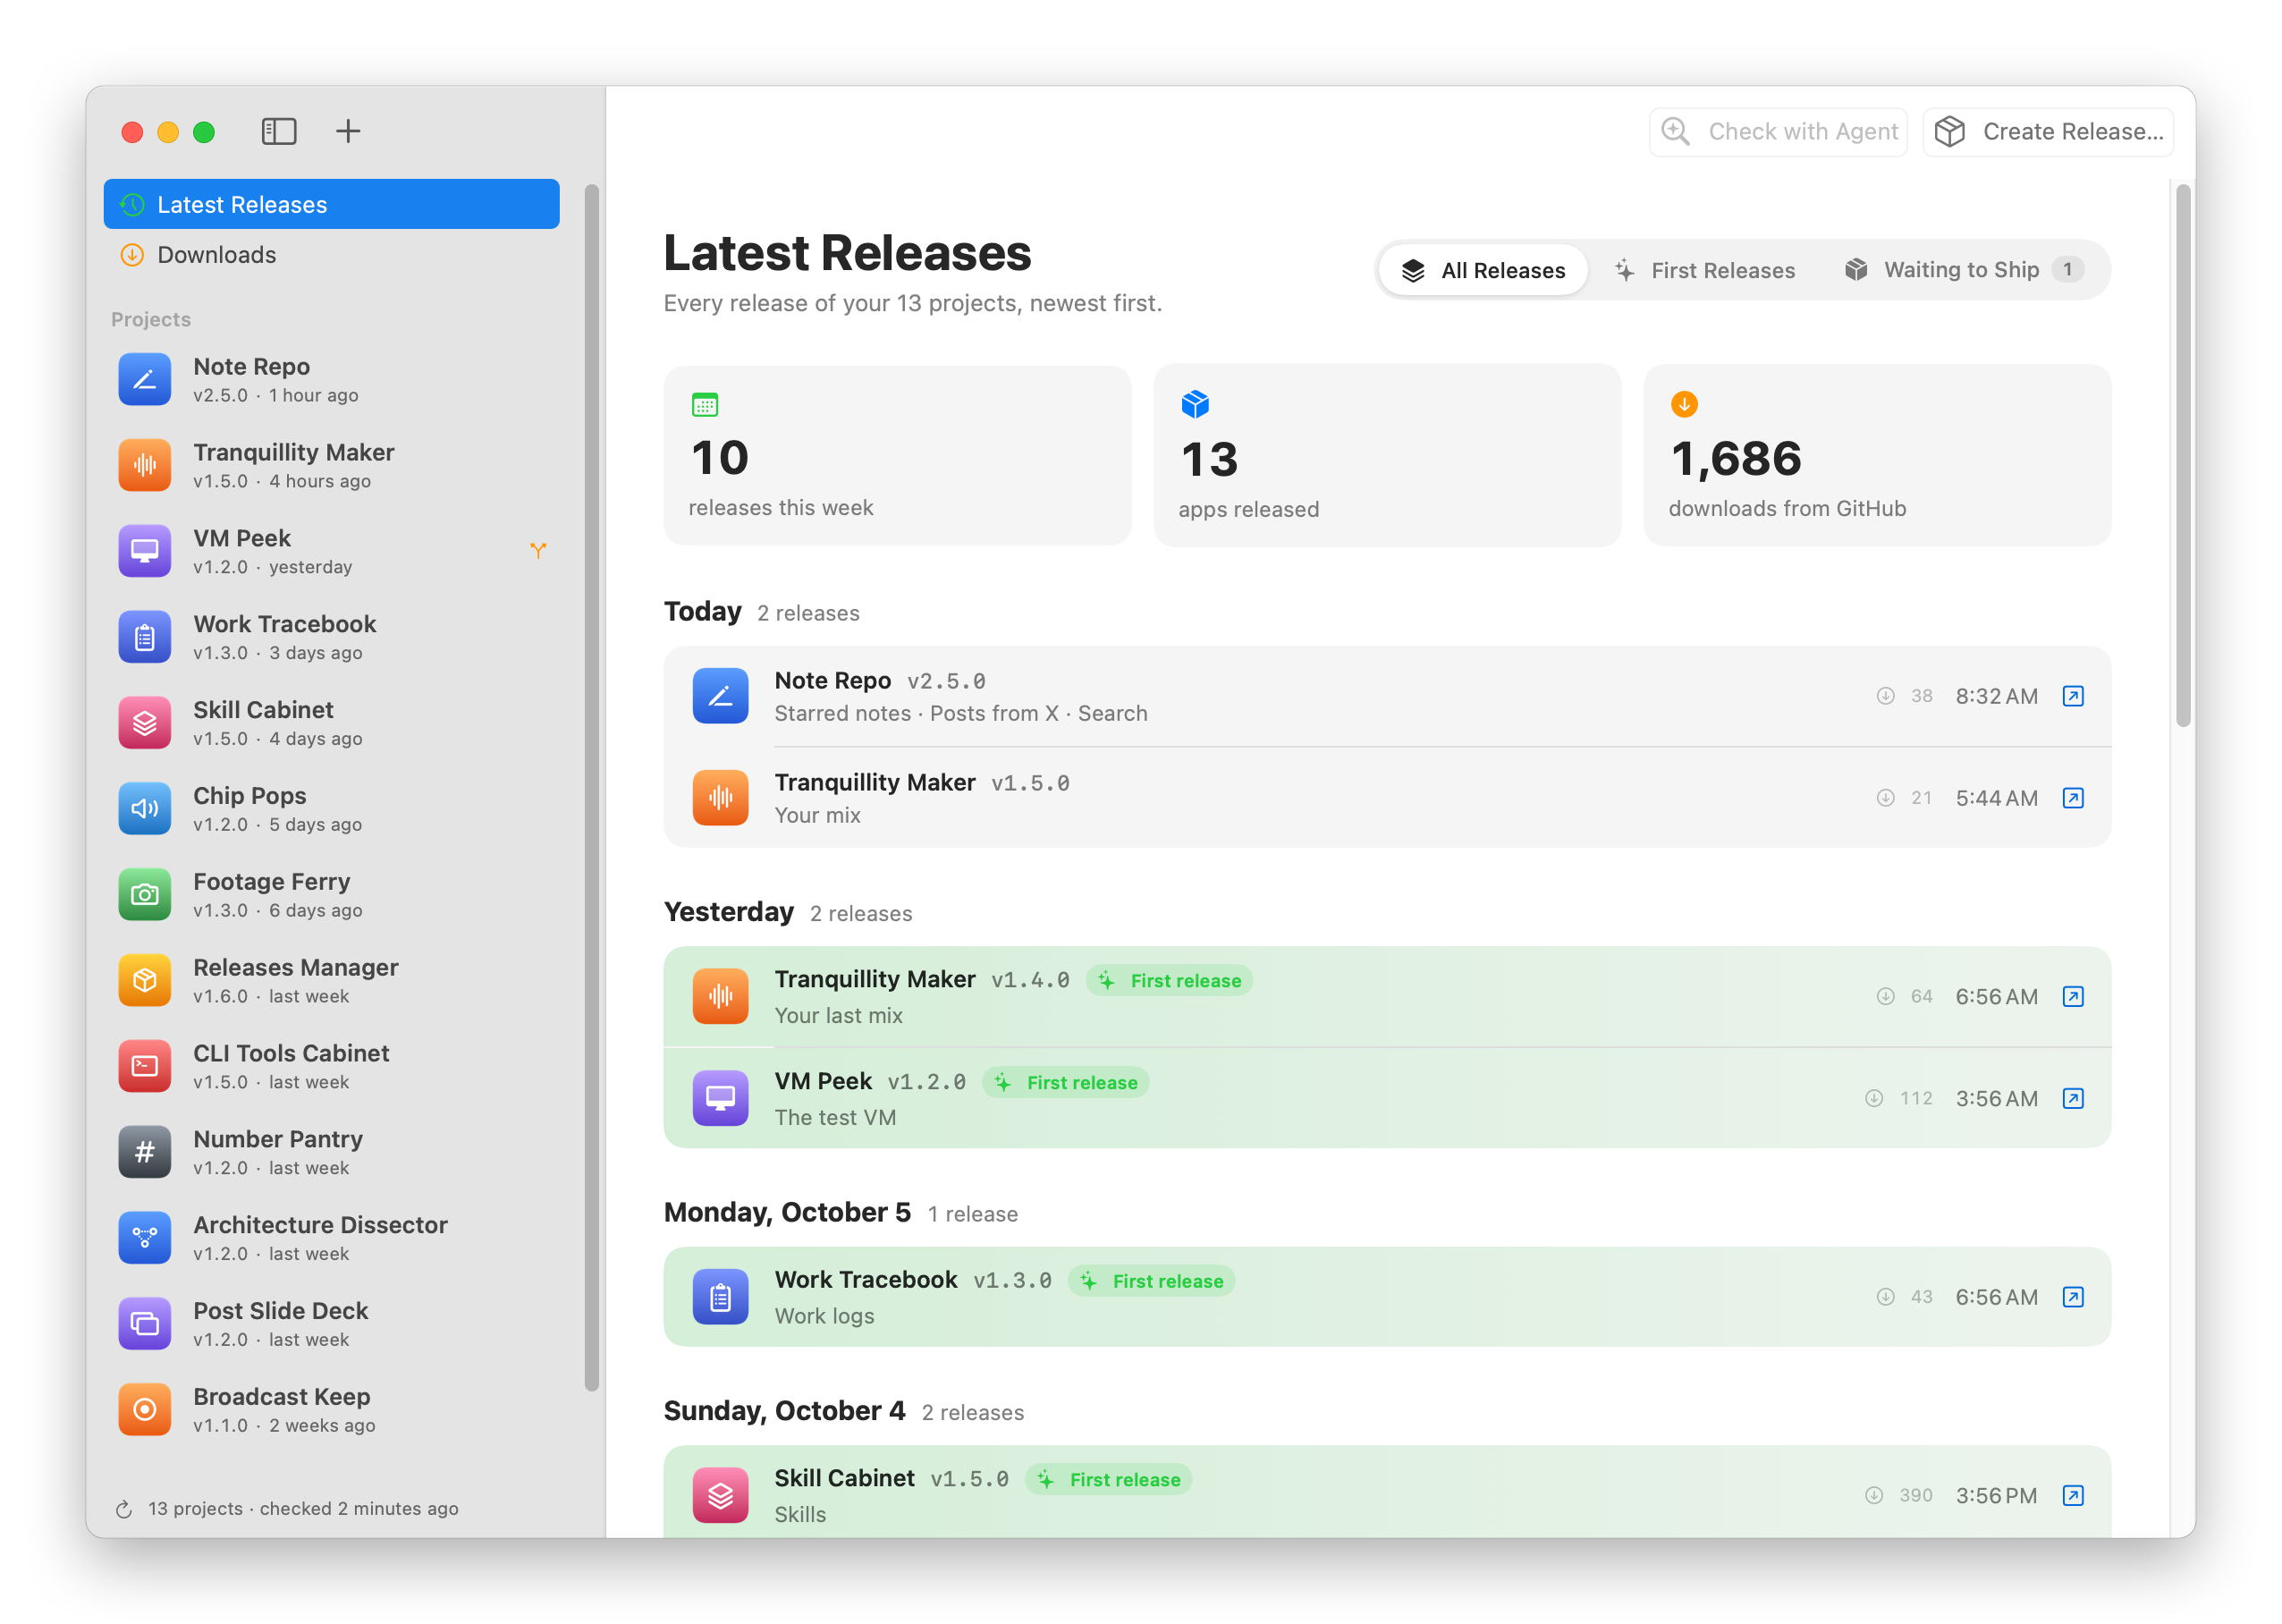Screen dimensions: 2282x1624
Task: Click the branch icon on VM Peek row
Action: [x=538, y=551]
